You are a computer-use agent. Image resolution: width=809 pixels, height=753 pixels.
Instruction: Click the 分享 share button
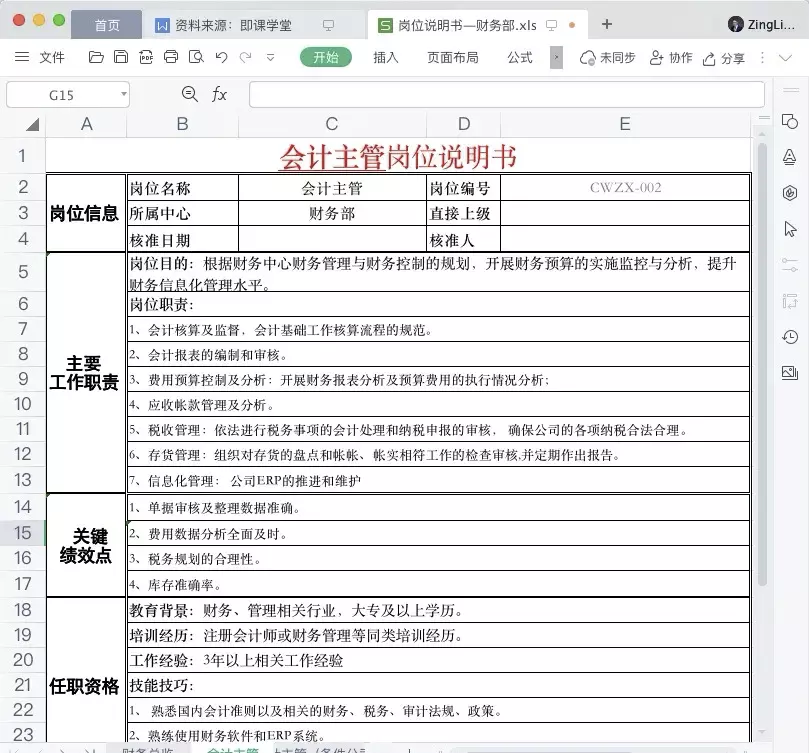coord(723,57)
